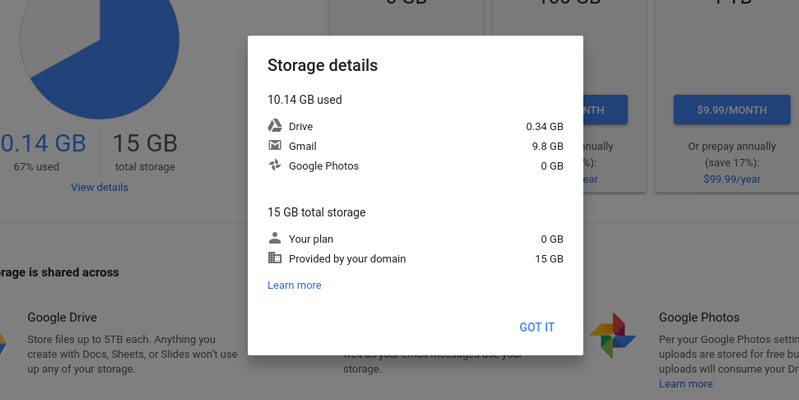Click the Drive icon in storage details
799x400 pixels.
(x=275, y=125)
